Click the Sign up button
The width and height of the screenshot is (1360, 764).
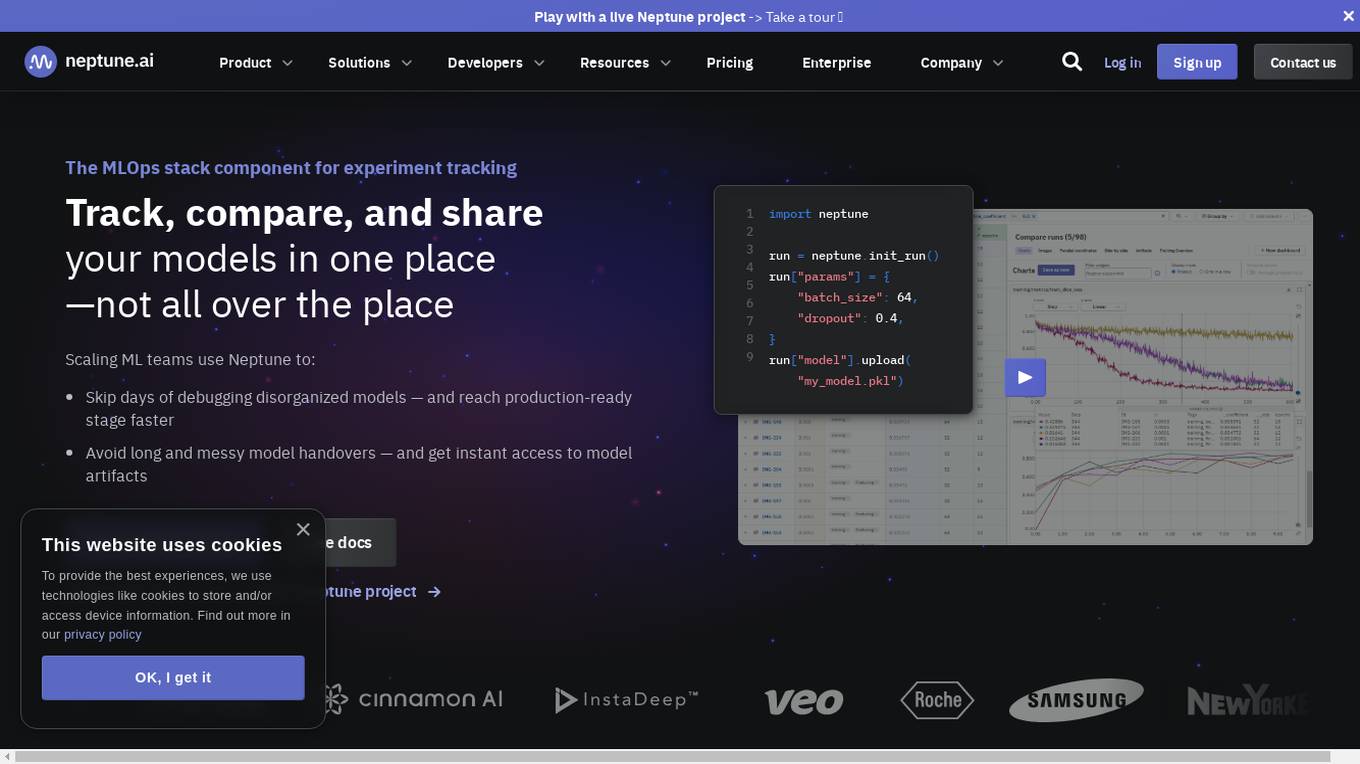coord(1197,62)
